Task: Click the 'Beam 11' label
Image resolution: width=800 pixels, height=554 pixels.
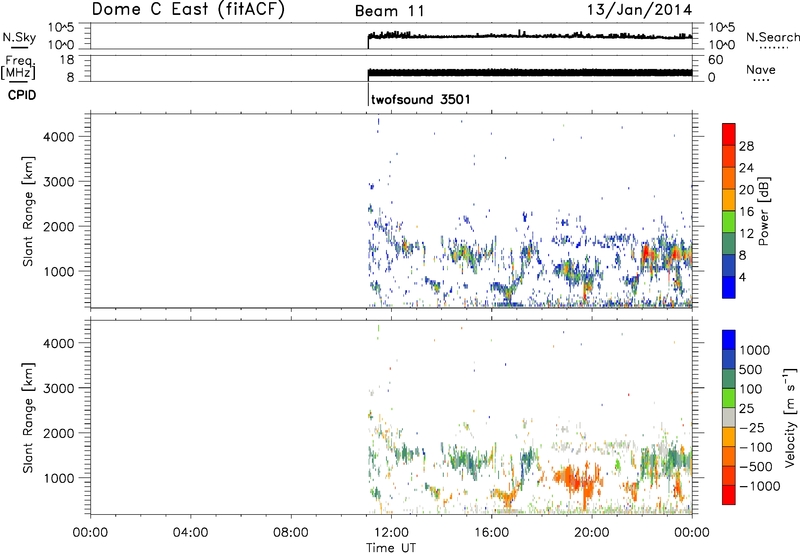Action: 390,11
